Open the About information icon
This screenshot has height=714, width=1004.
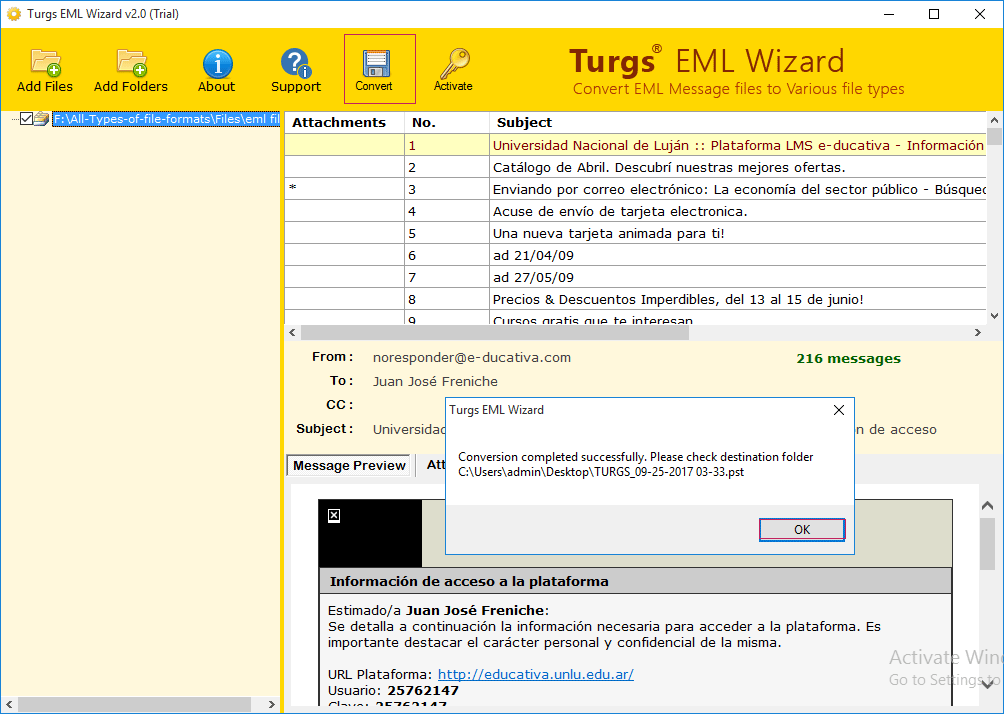216,70
